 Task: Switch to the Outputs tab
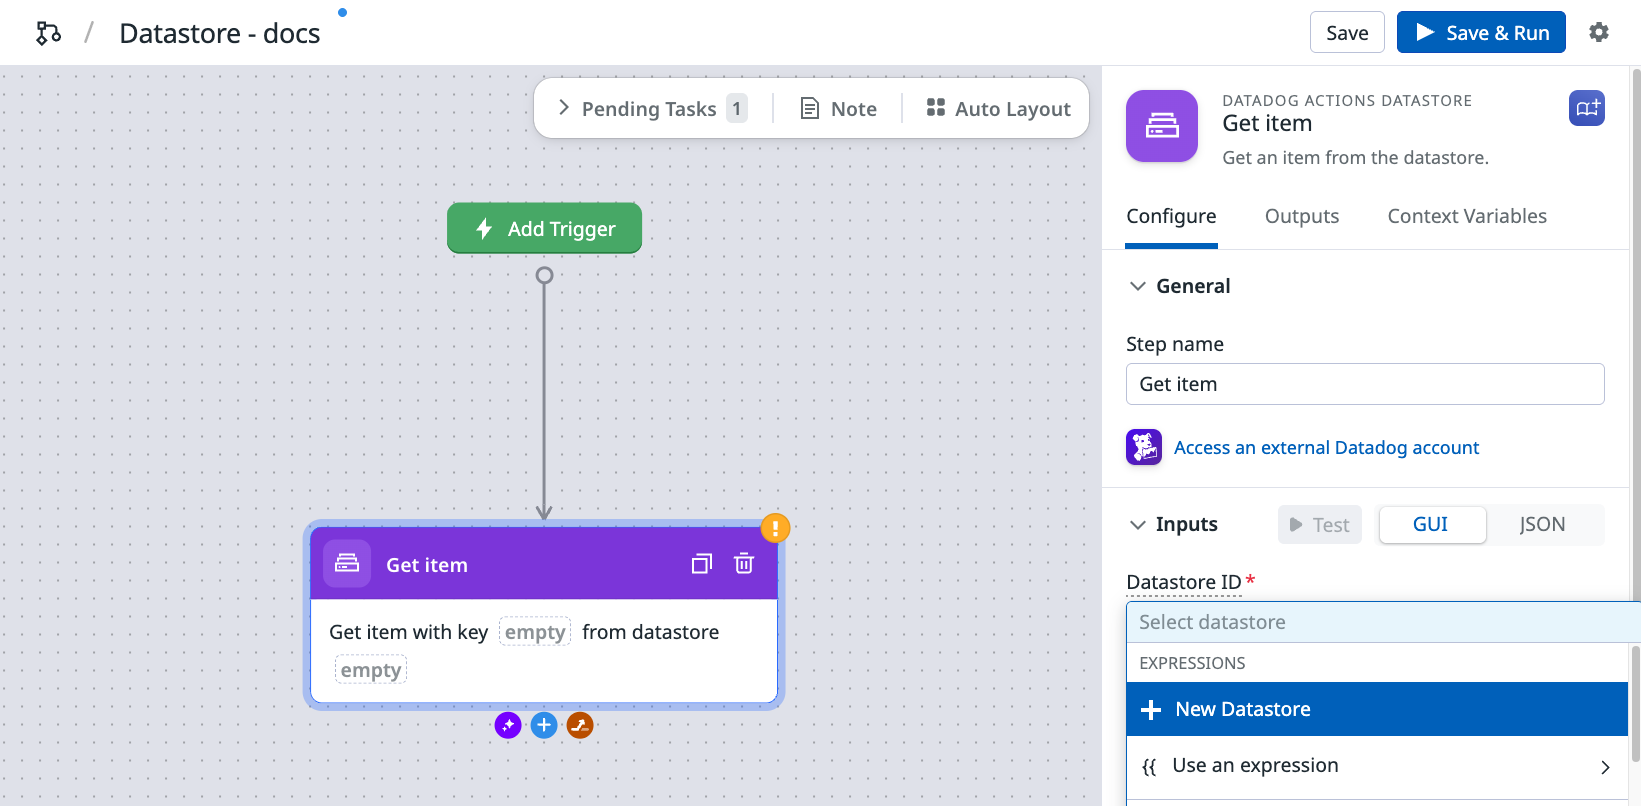click(1301, 216)
